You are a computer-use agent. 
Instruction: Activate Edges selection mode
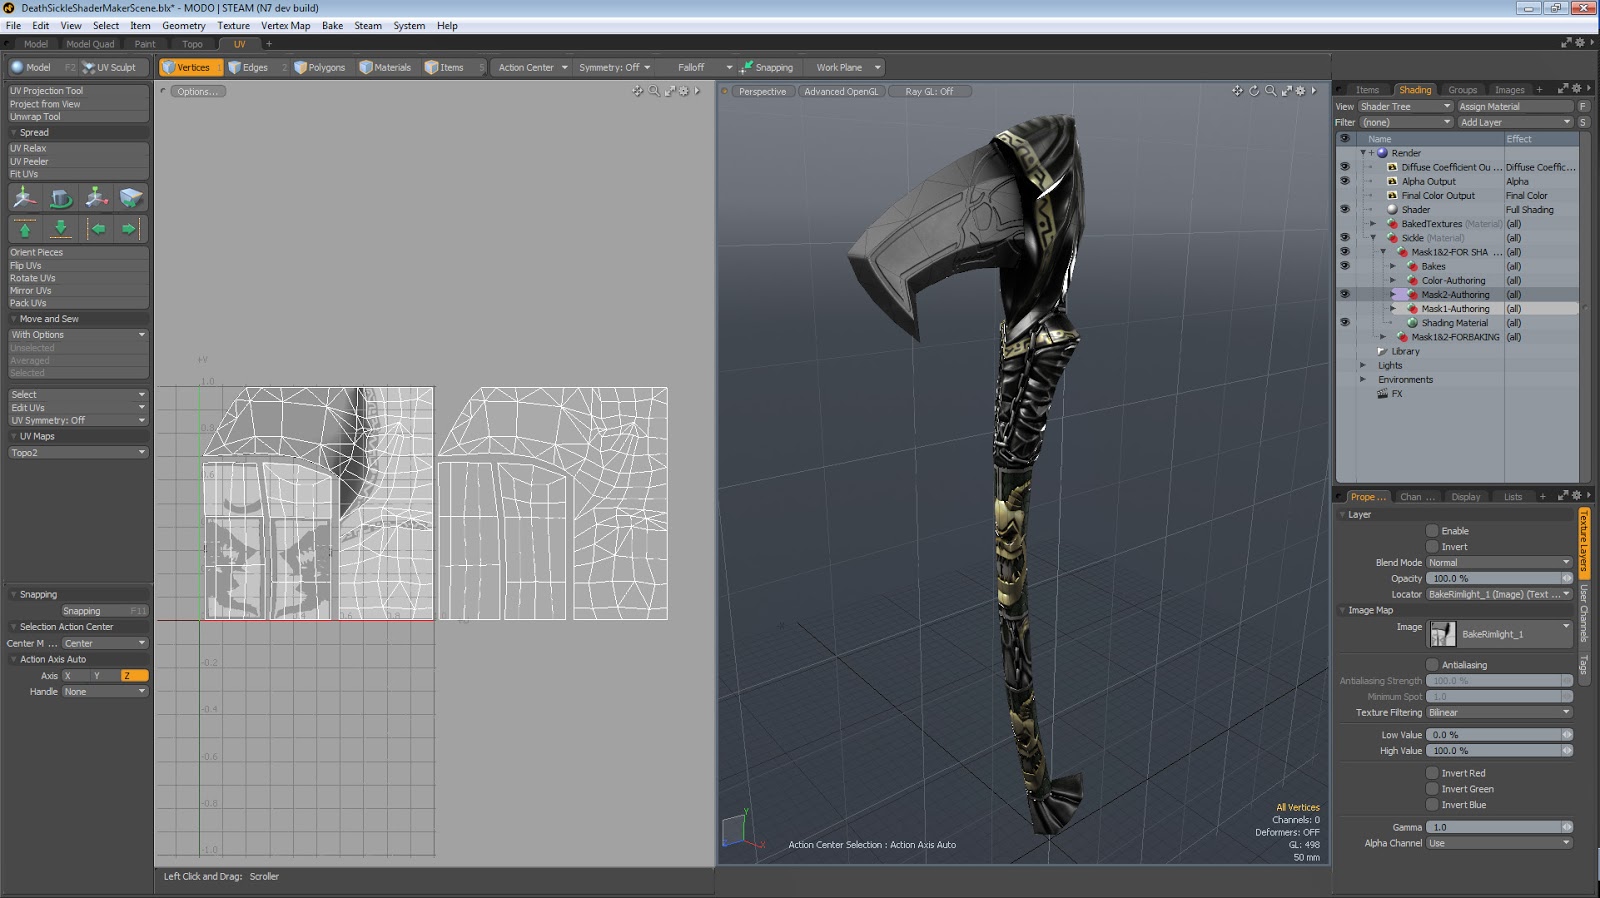click(x=249, y=68)
